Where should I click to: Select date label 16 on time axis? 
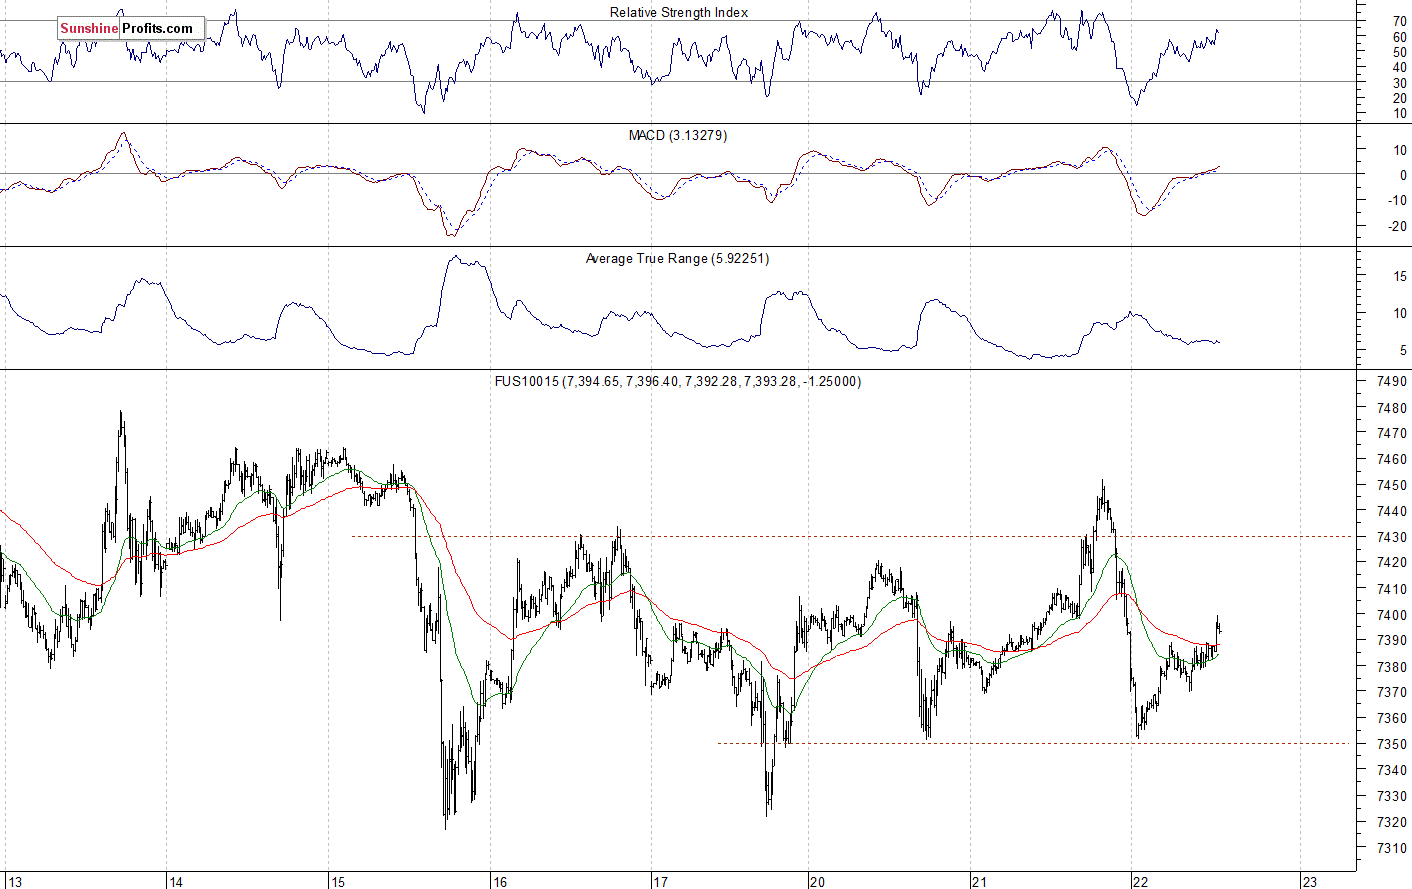(500, 882)
